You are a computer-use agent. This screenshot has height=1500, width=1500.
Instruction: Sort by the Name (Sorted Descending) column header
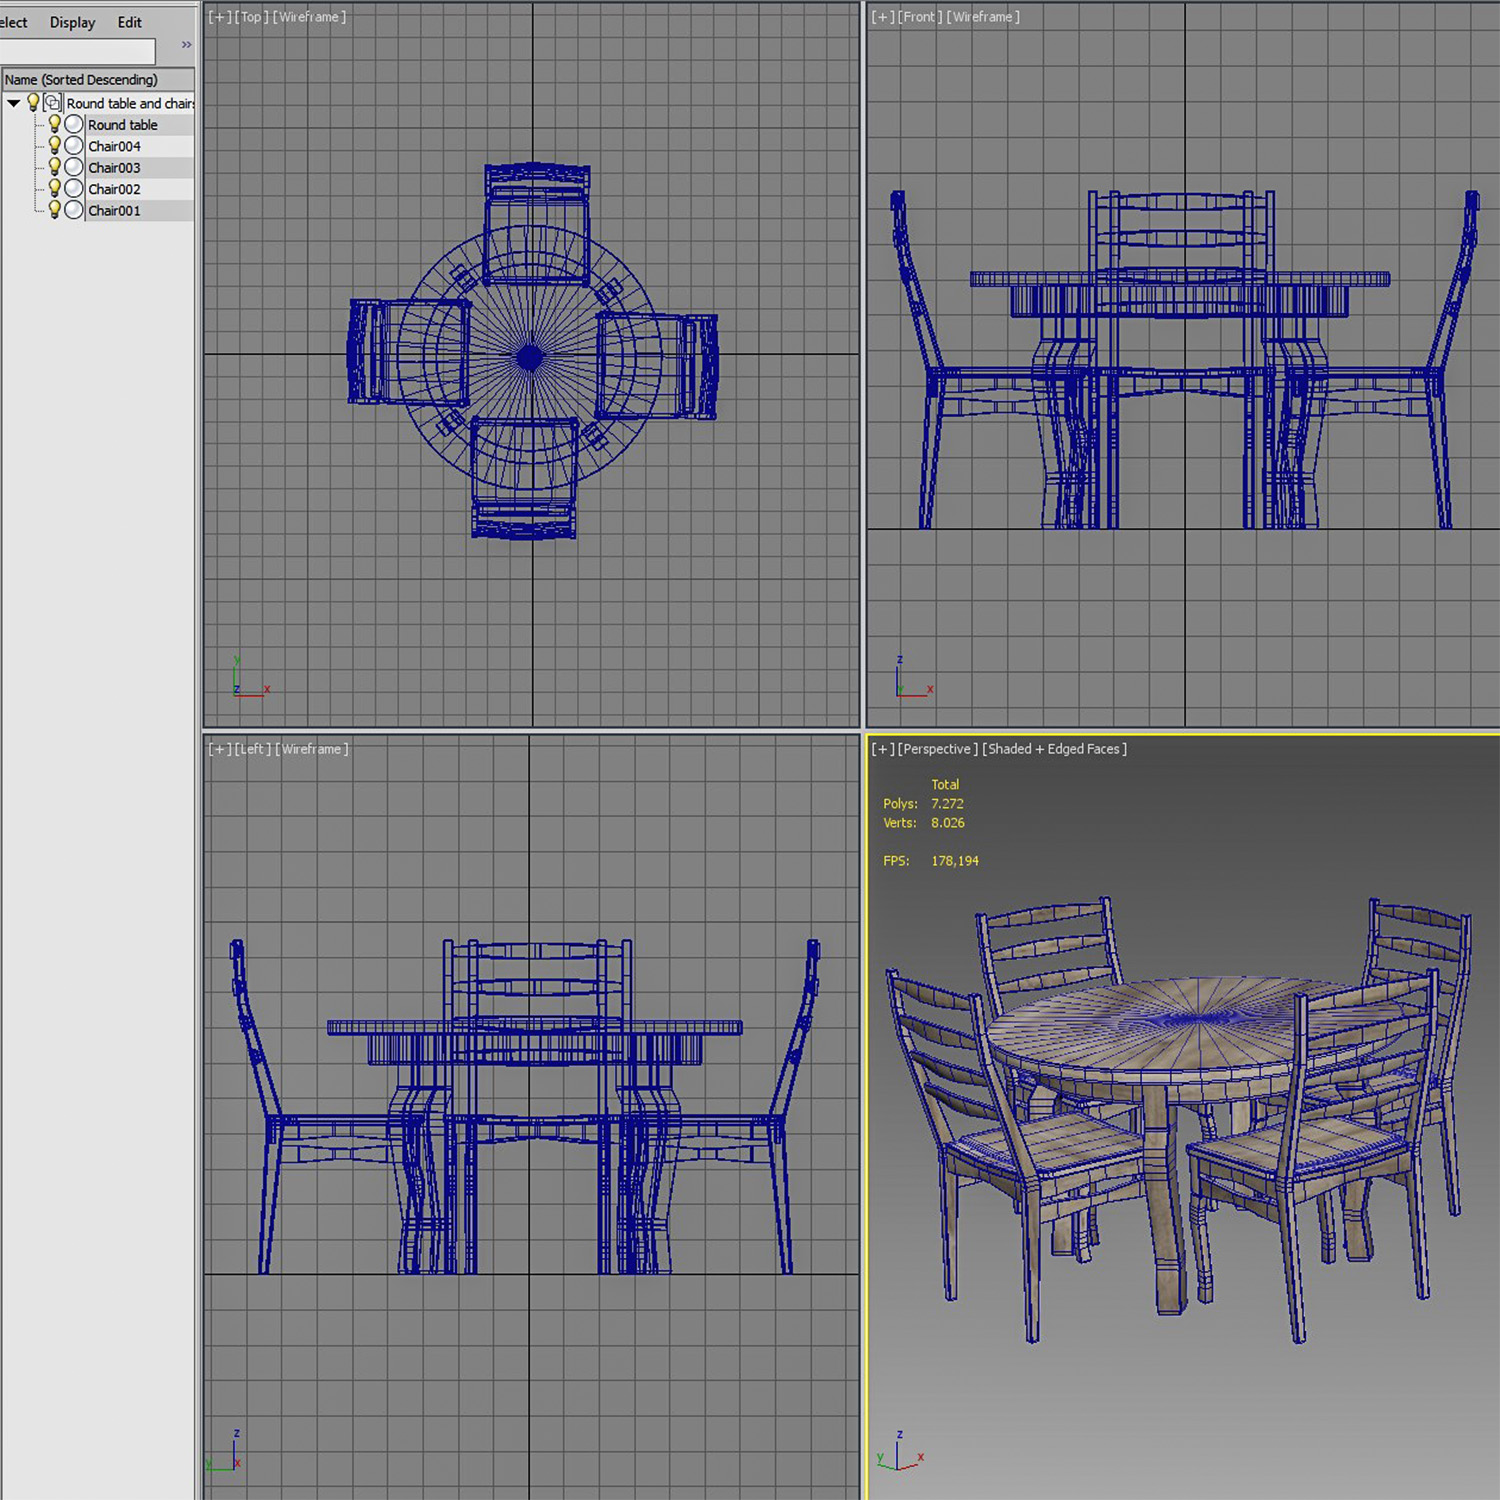[98, 79]
